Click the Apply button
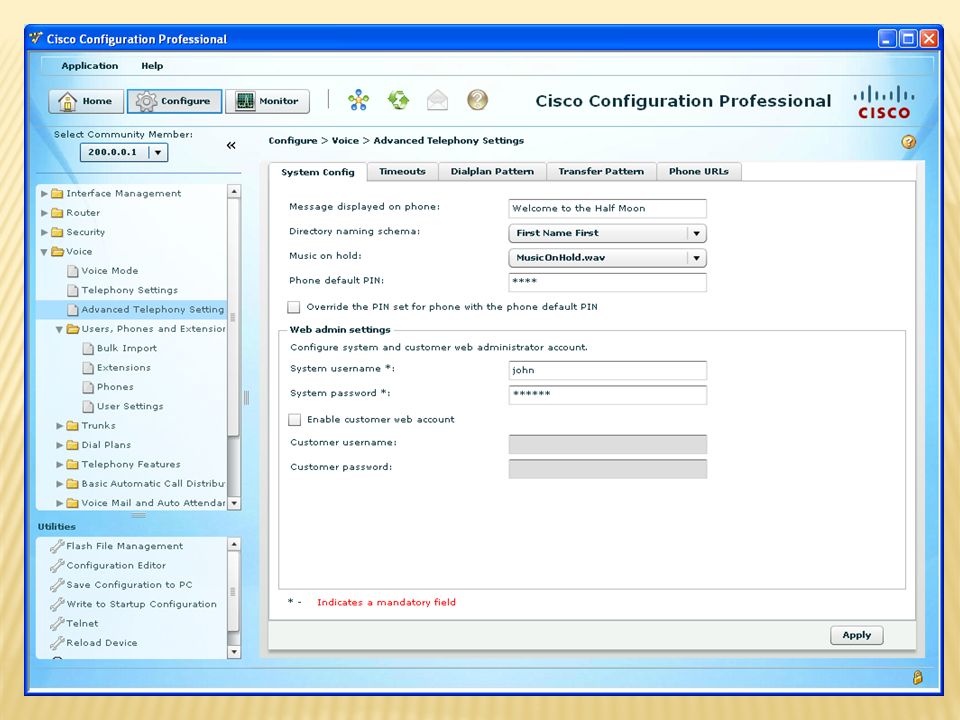The height and width of the screenshot is (720, 960). click(x=857, y=635)
